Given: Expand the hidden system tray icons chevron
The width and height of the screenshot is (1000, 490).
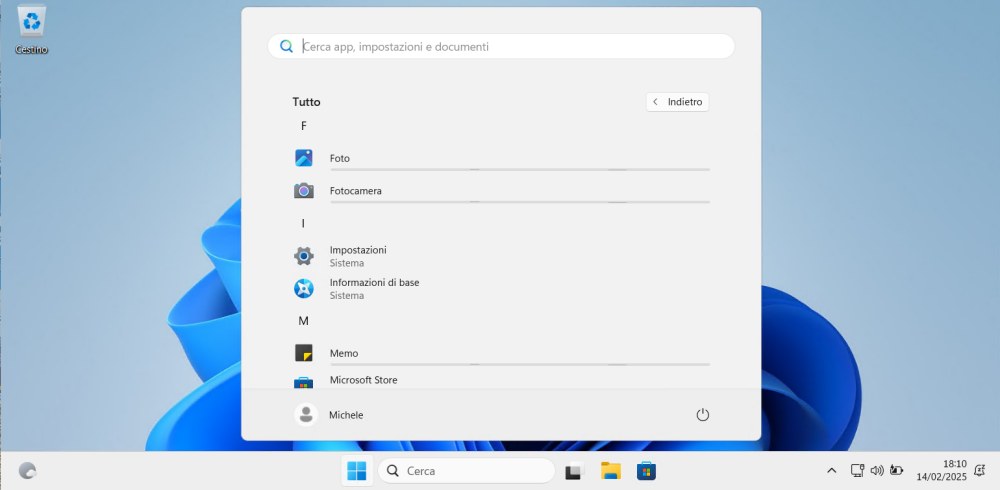Looking at the screenshot, I should coord(831,471).
